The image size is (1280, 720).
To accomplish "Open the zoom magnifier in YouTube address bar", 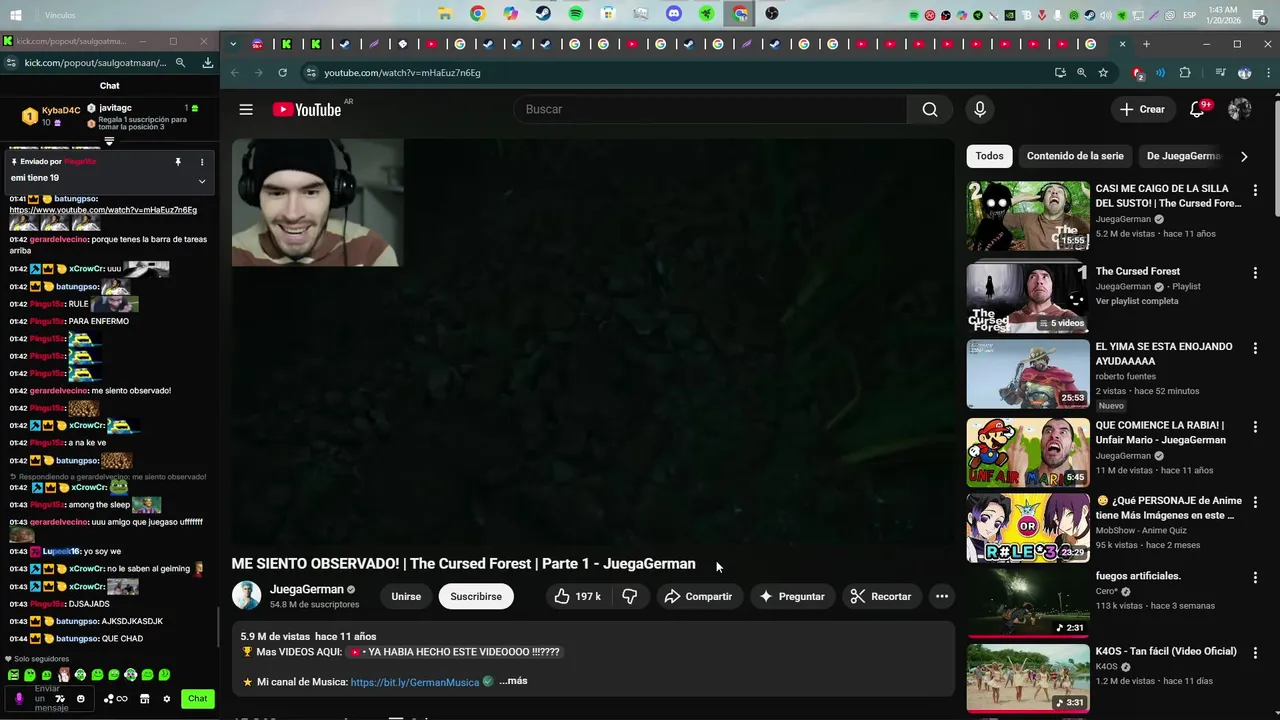I will [x=1081, y=73].
